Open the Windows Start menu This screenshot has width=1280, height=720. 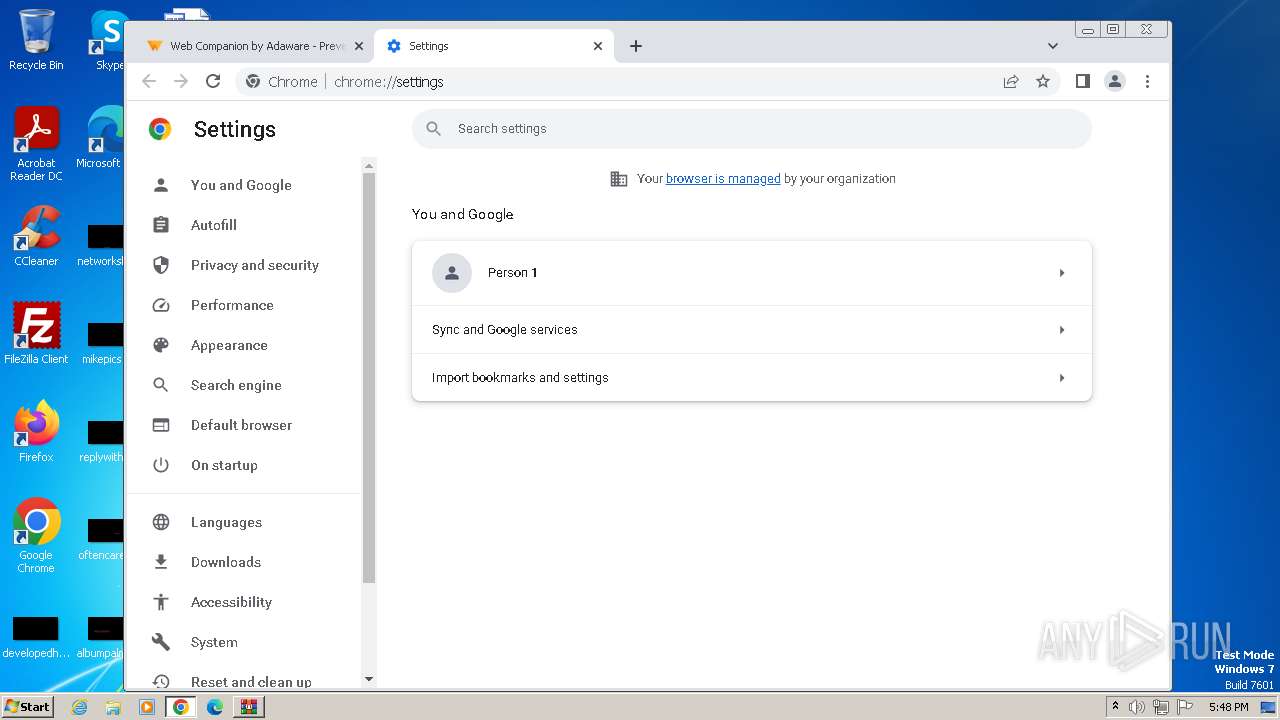click(27, 706)
